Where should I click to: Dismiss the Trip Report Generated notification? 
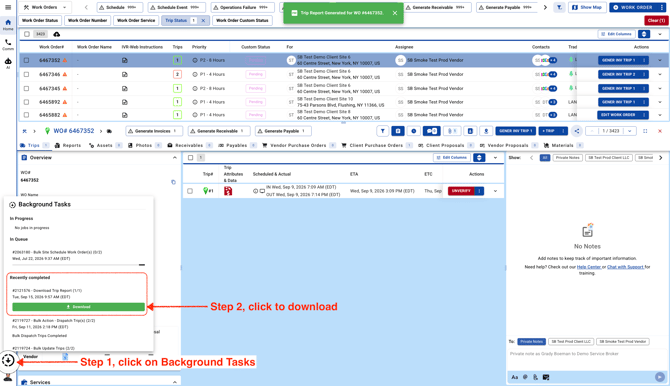click(x=395, y=13)
